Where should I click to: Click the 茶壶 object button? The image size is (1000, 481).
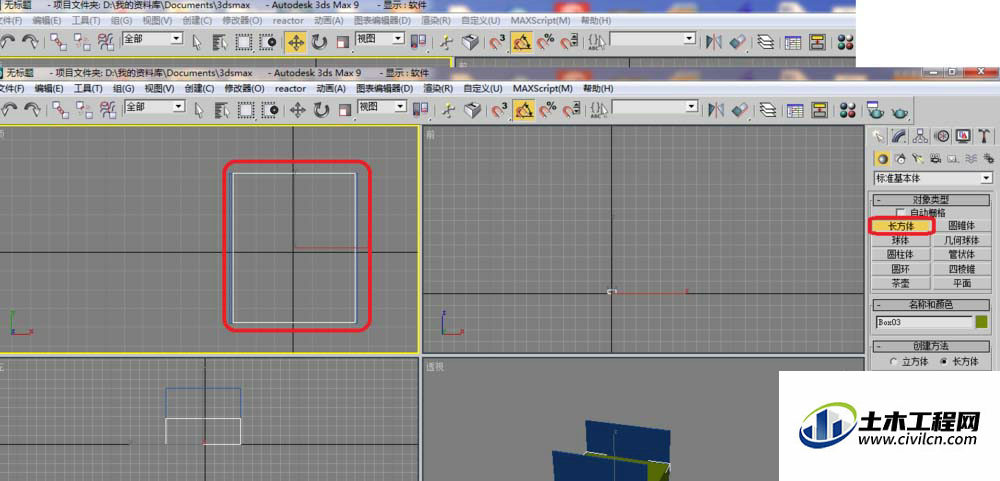(901, 283)
